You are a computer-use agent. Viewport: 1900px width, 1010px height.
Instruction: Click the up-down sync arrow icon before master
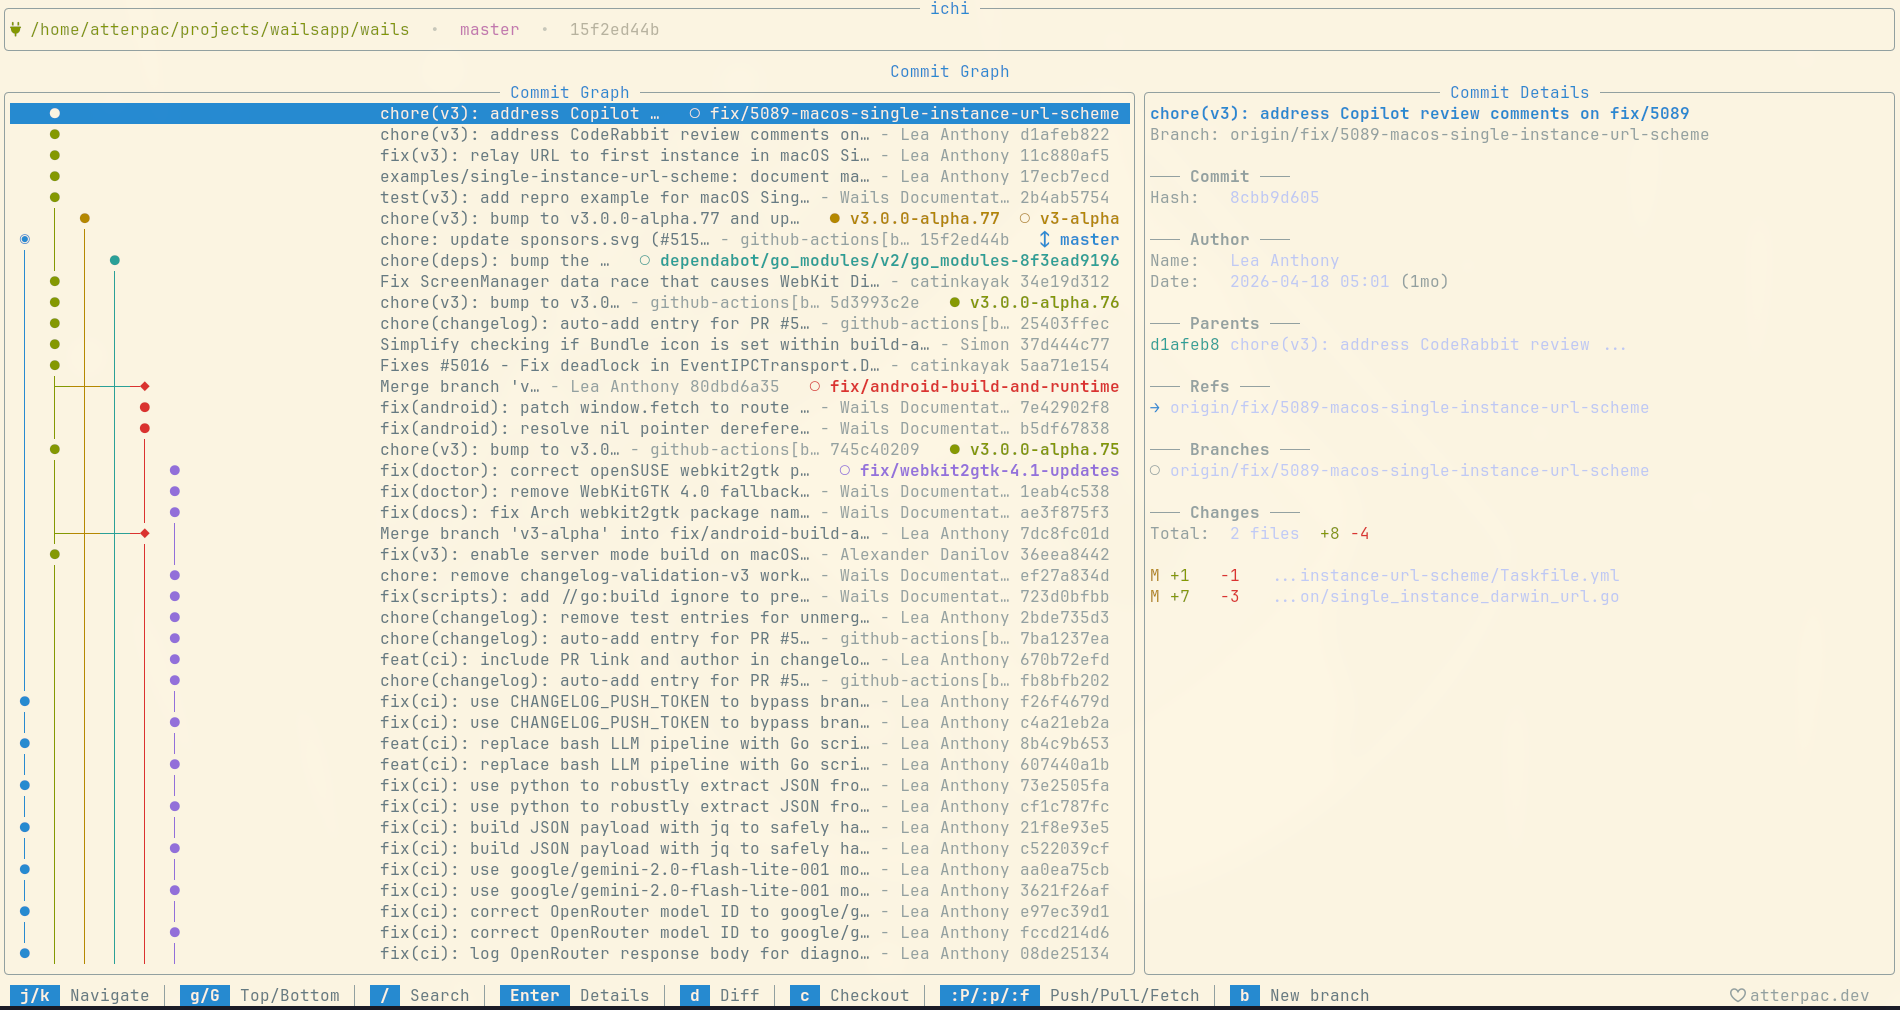1045,239
